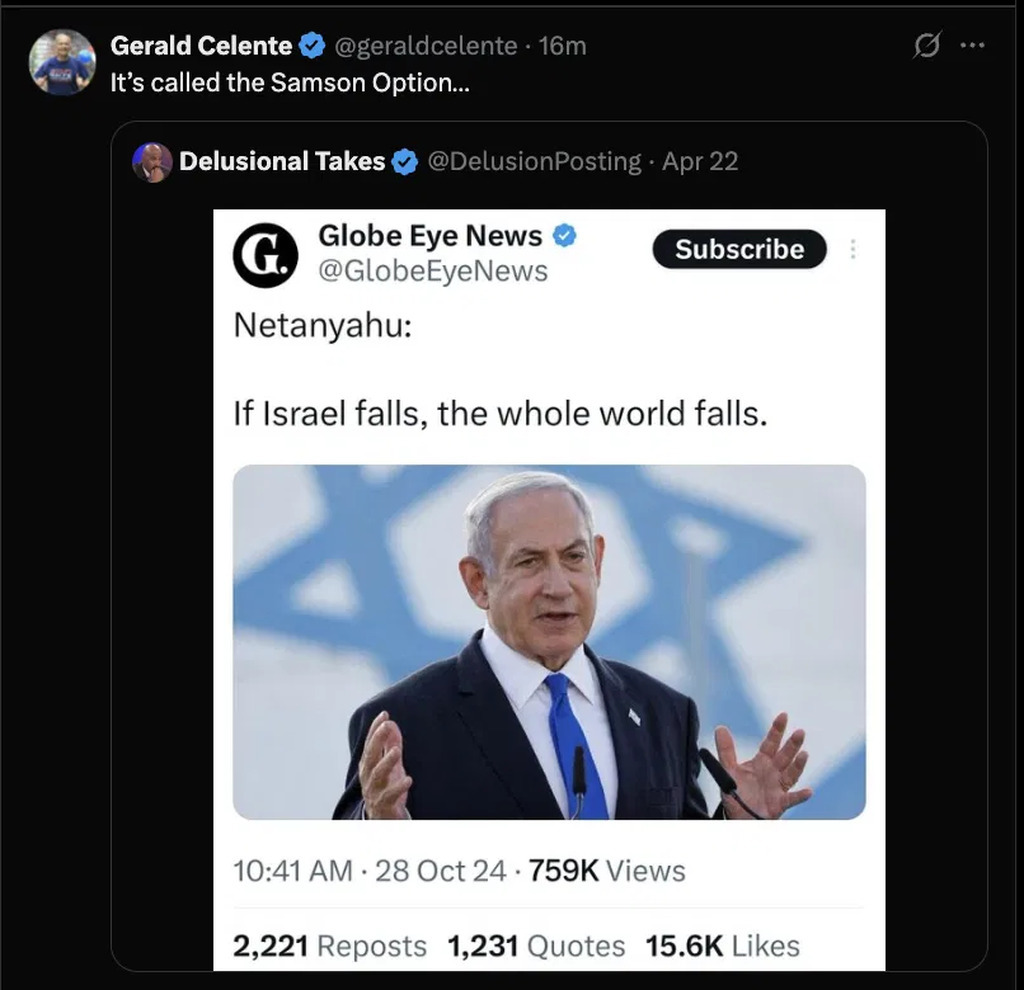Open the three-dot more options menu

pyautogui.click(x=972, y=46)
